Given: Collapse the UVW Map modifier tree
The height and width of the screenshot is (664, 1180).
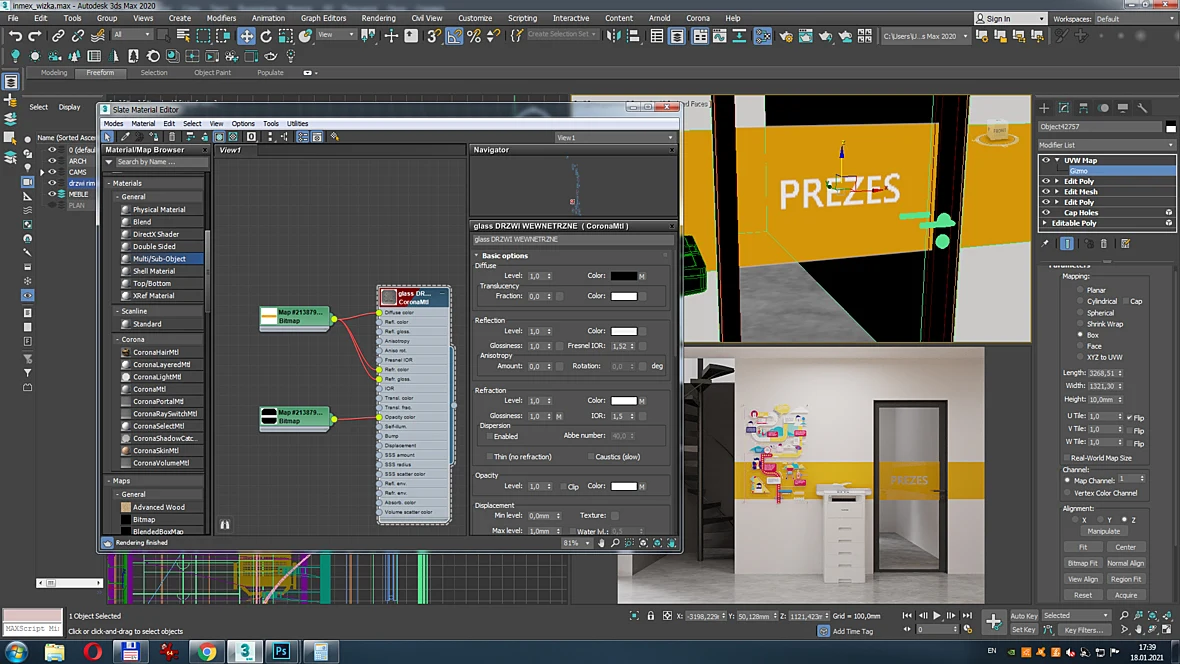Looking at the screenshot, I should point(1057,160).
